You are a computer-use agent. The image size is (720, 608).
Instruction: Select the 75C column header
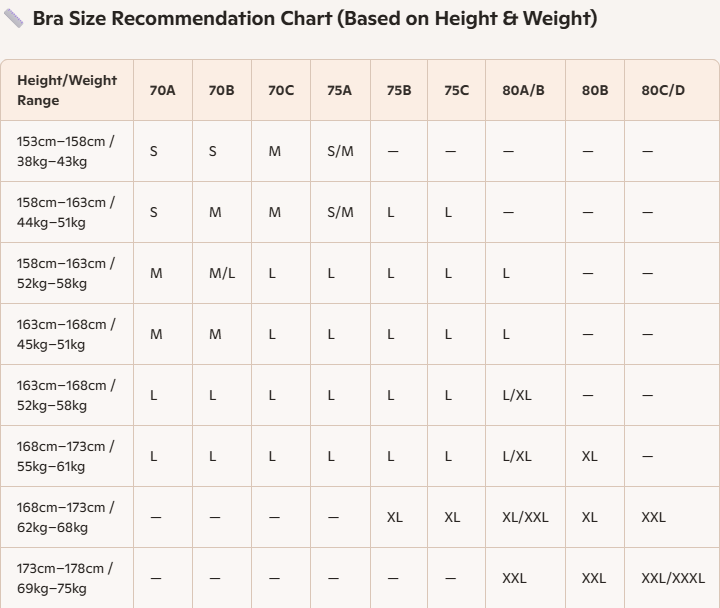click(456, 90)
